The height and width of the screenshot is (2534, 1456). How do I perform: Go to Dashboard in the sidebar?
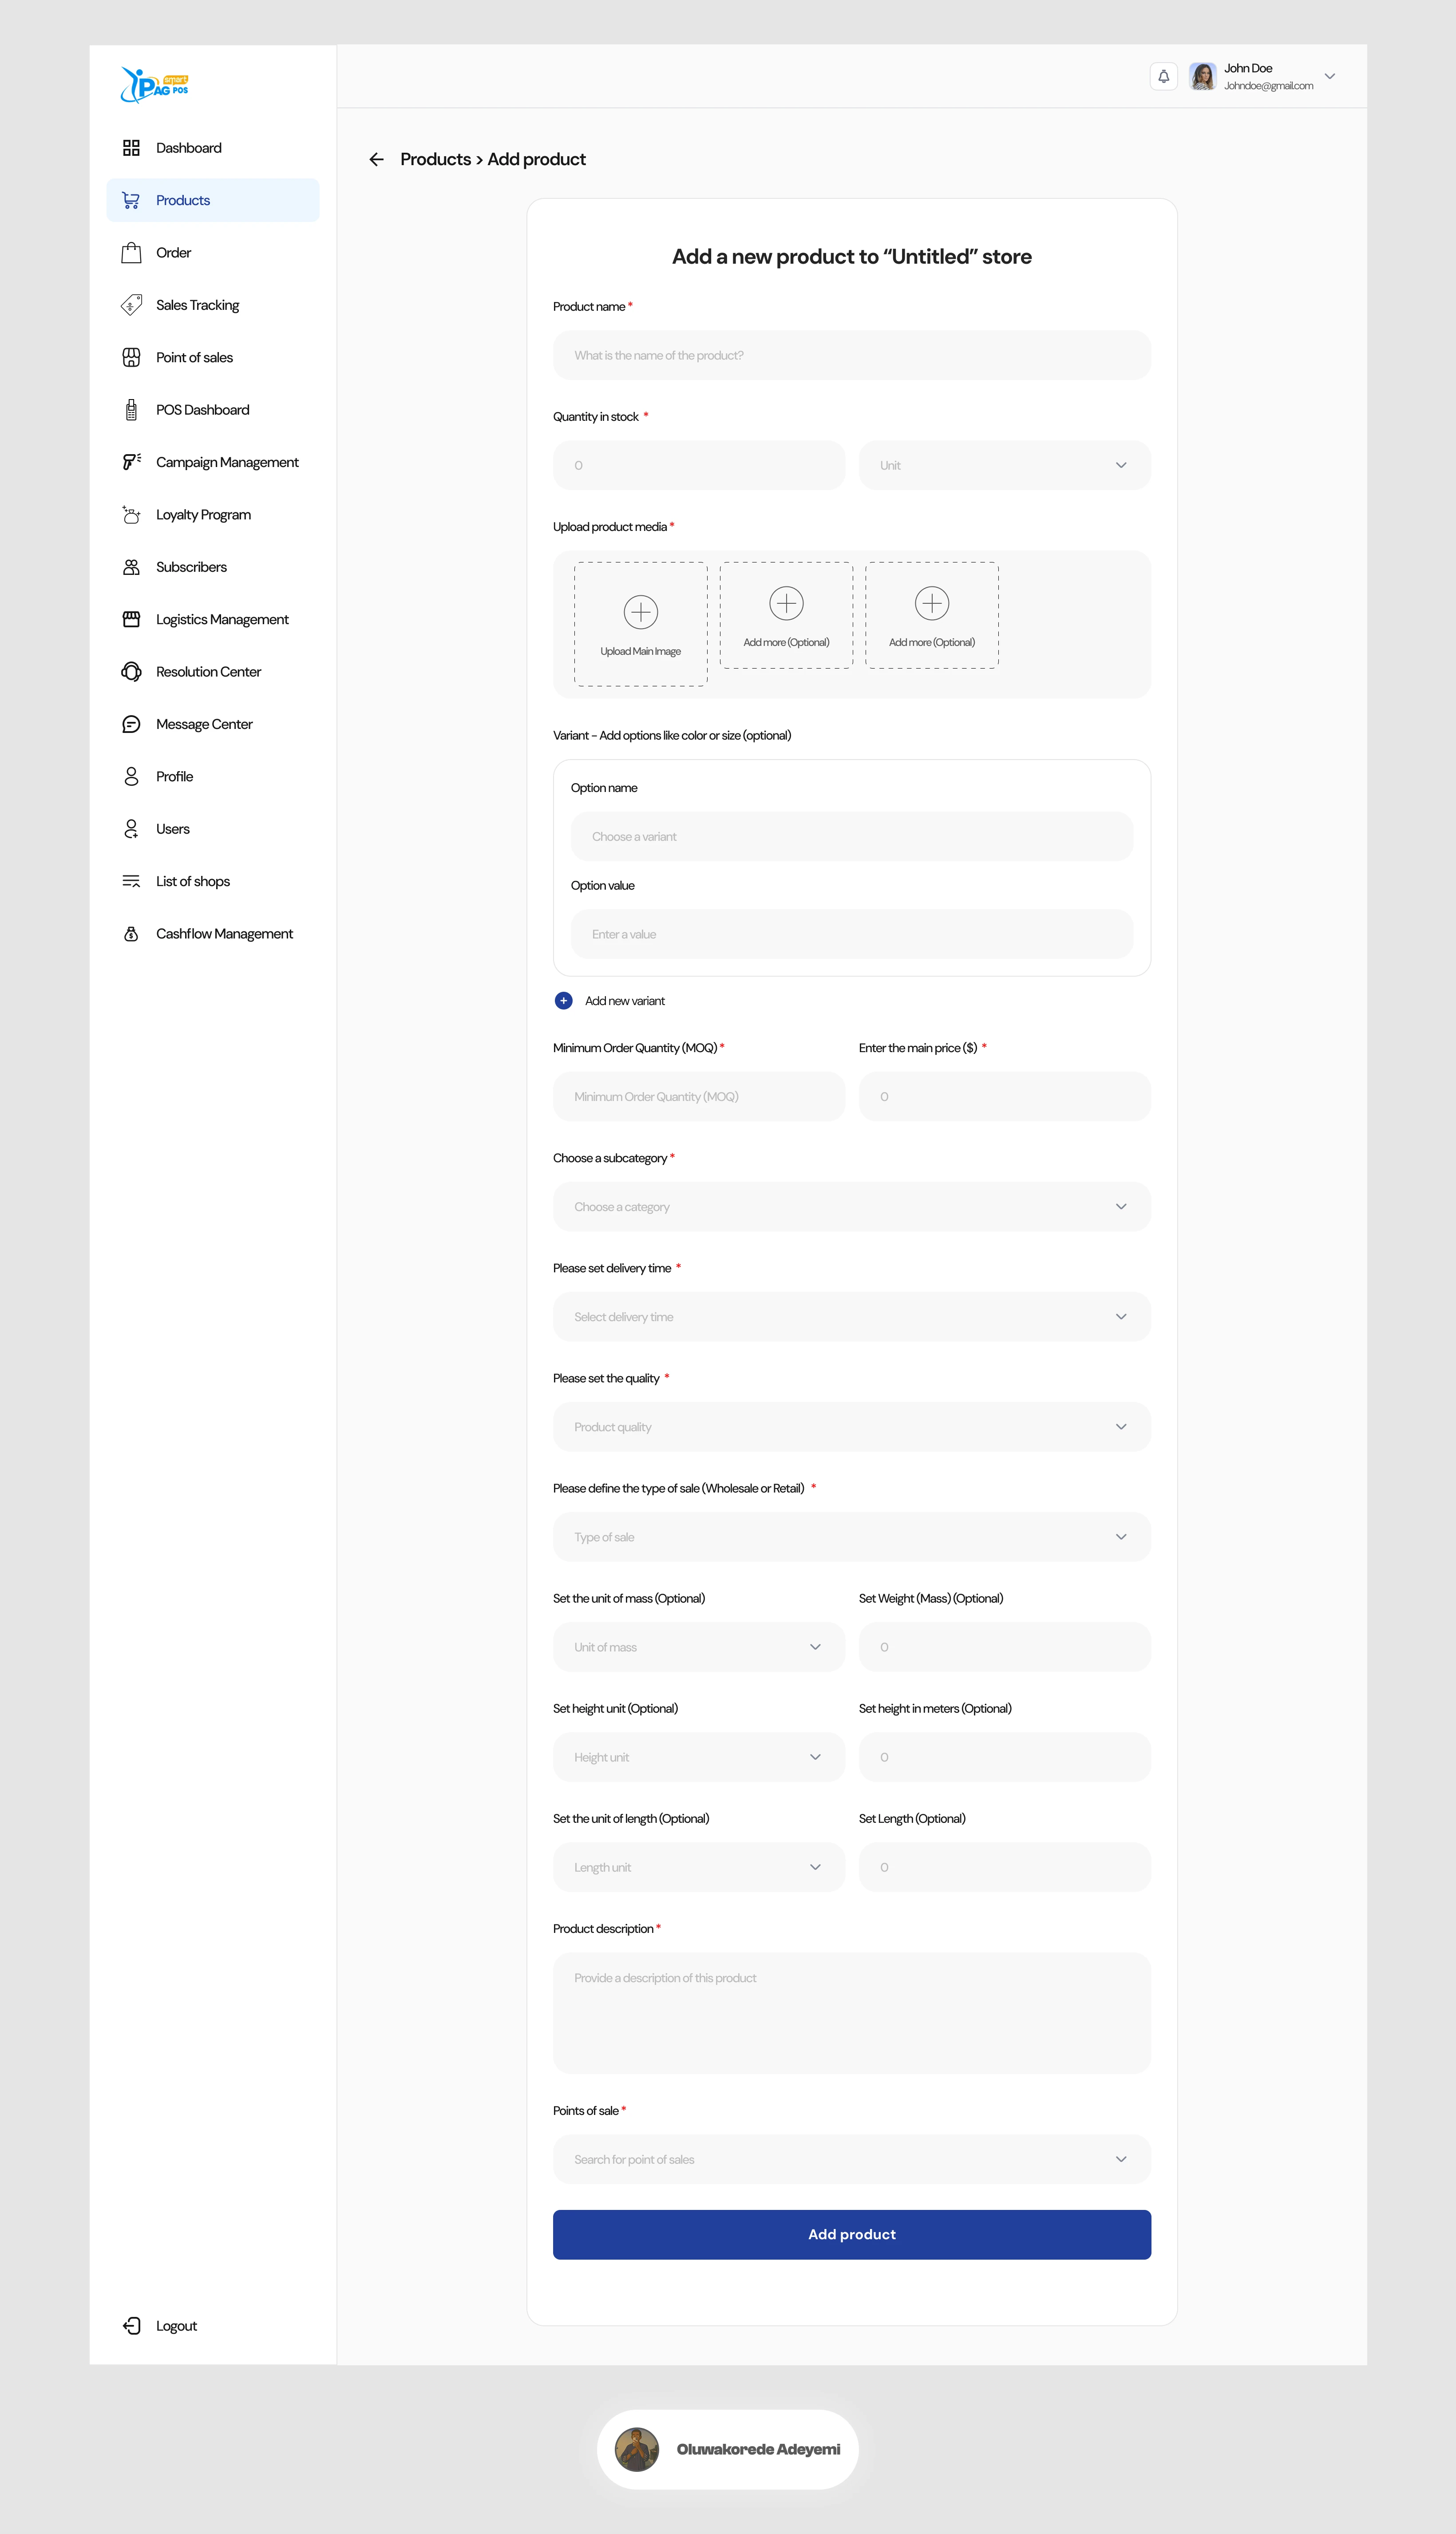point(213,148)
